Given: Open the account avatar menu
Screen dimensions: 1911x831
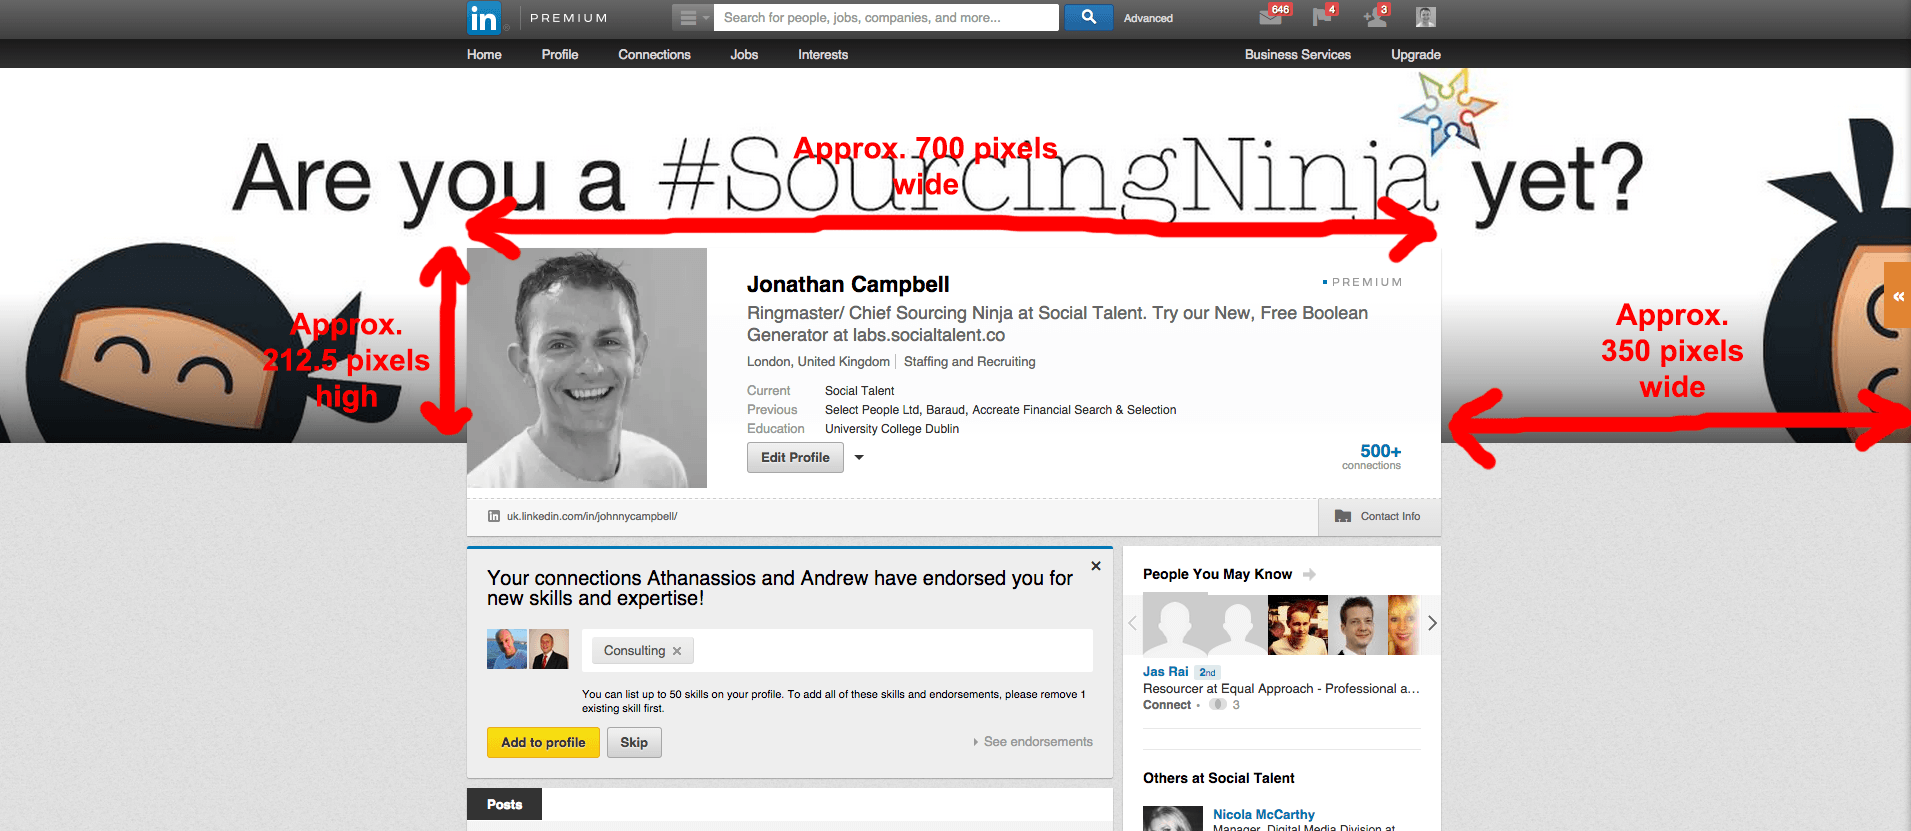Looking at the screenshot, I should (x=1426, y=16).
